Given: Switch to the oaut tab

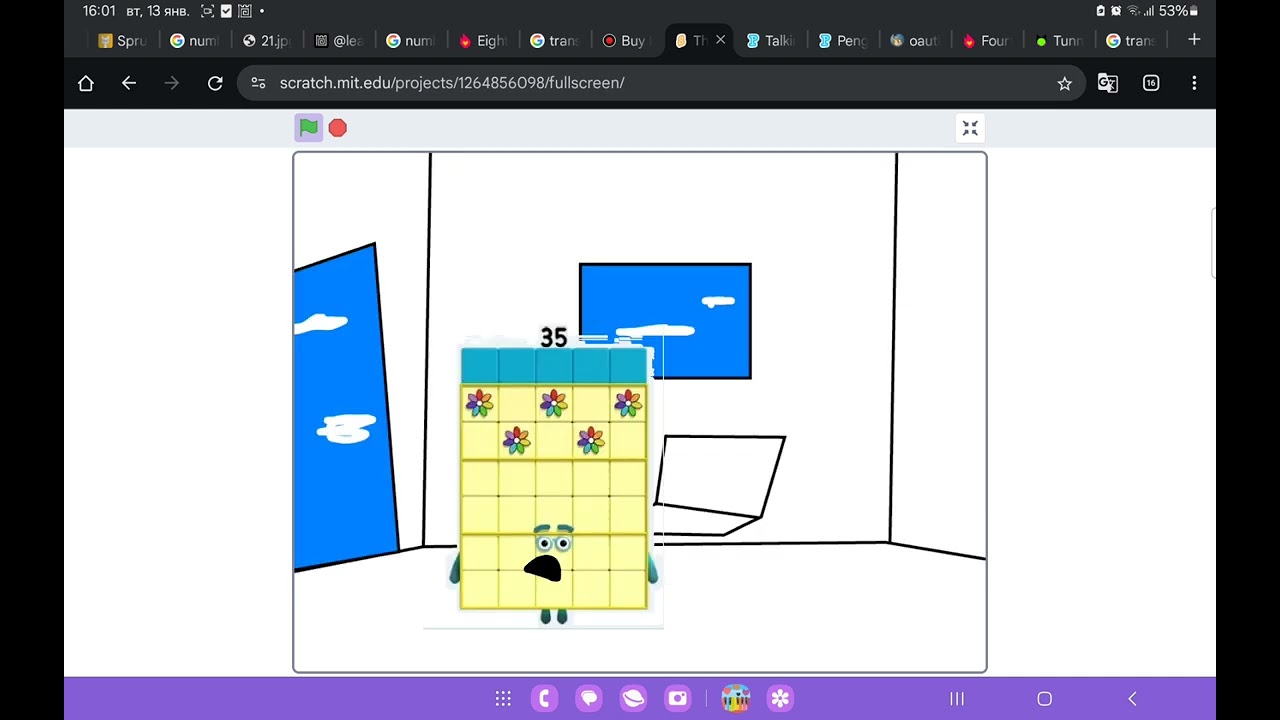Looking at the screenshot, I should [x=915, y=41].
